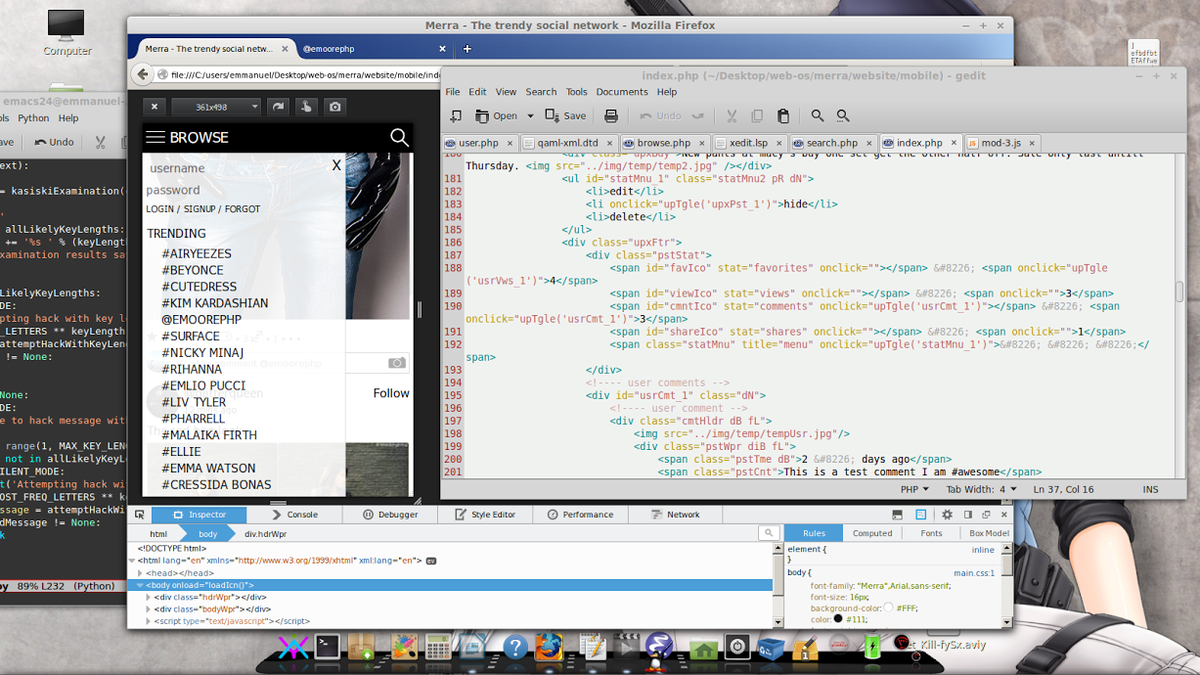The image size is (1200, 675).
Task: Click gedit's Save button
Action: (x=566, y=116)
